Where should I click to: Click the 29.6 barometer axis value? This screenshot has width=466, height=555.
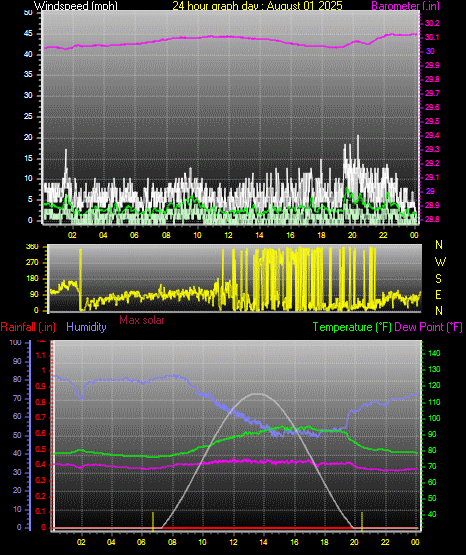tap(432, 107)
